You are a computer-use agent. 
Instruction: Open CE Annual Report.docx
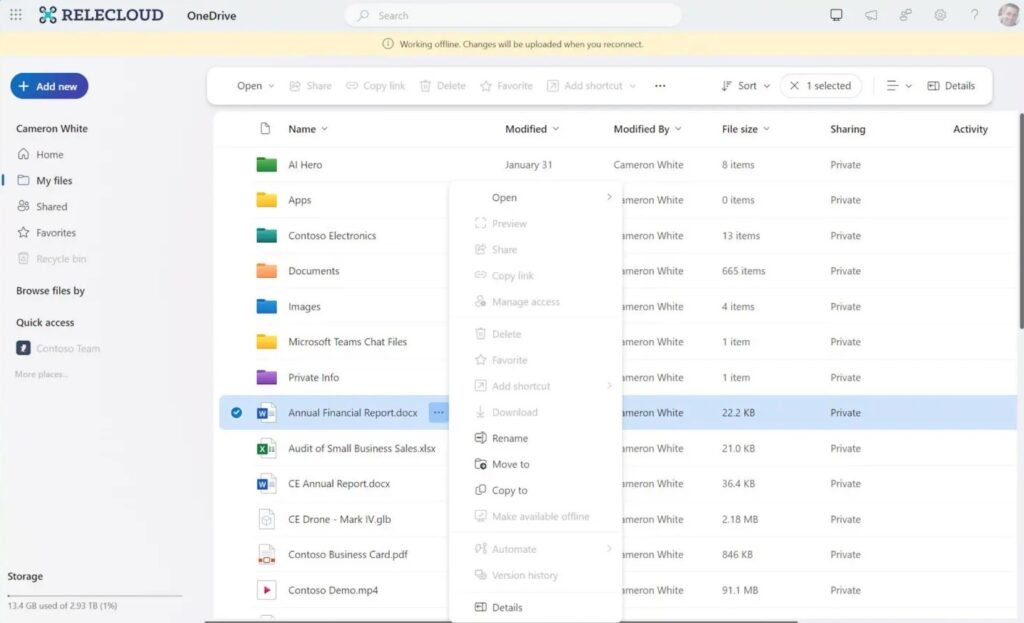339,484
